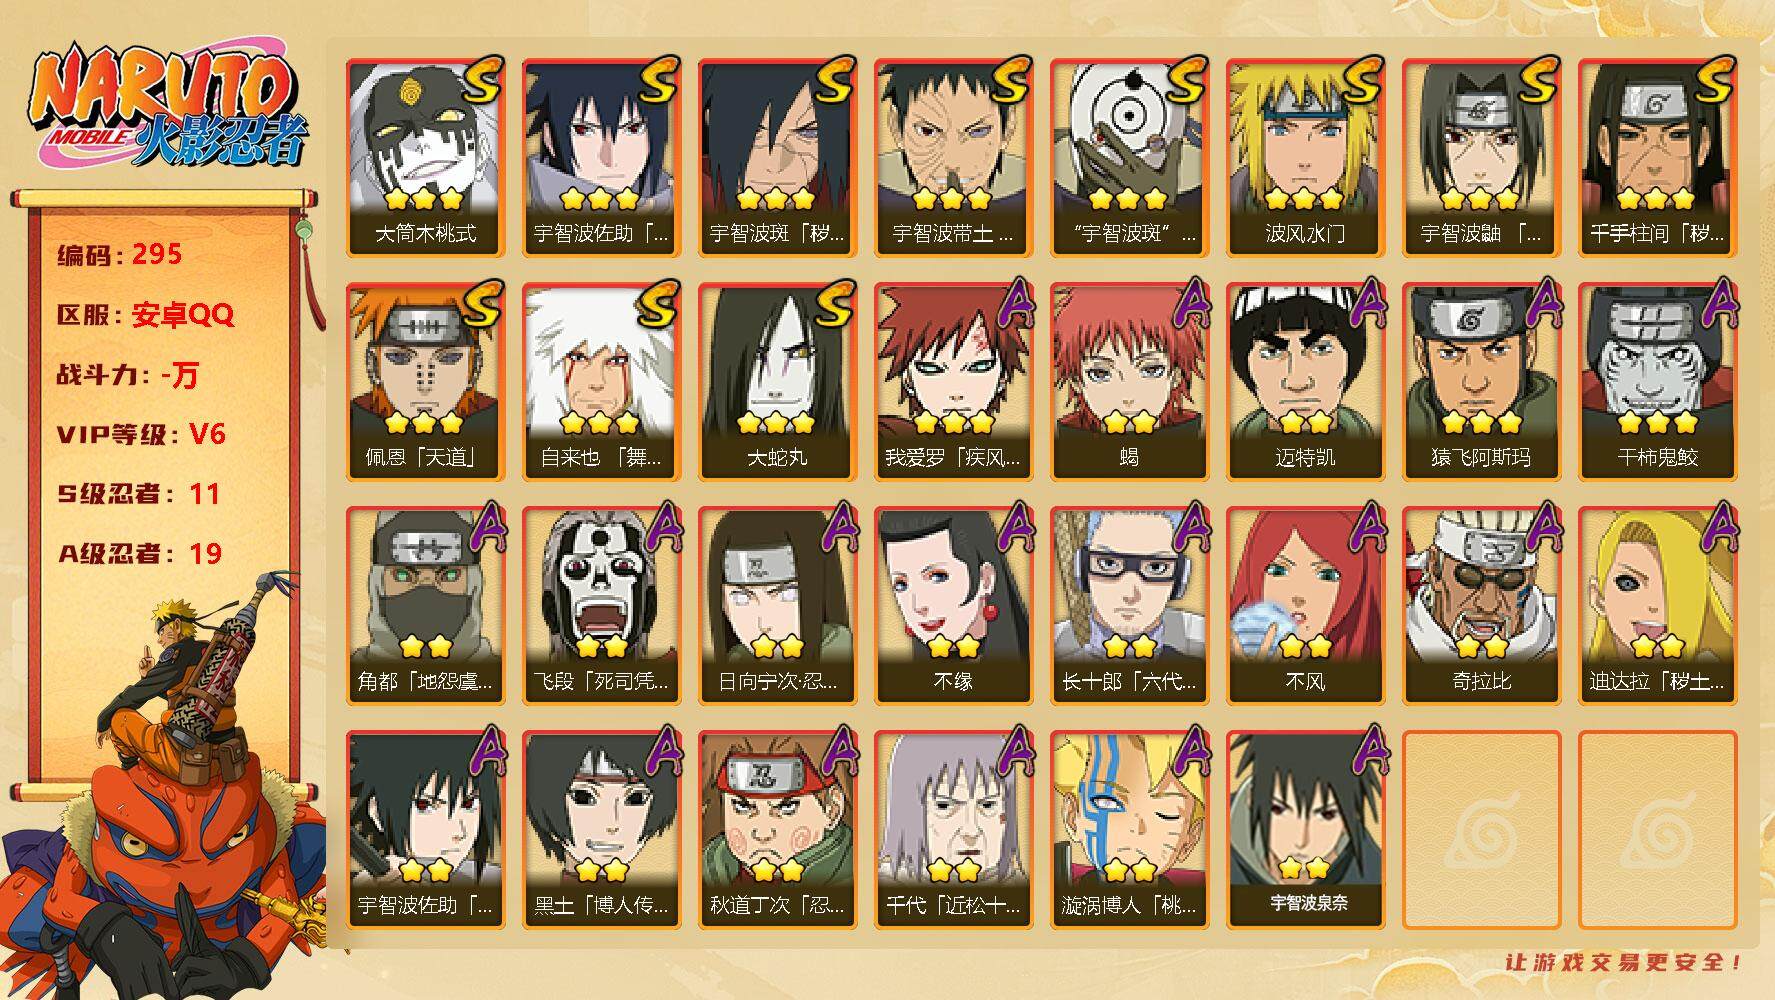This screenshot has height=1000, width=1775.
Task: Select the 大蛇丸 character card
Action: pyautogui.click(x=777, y=382)
